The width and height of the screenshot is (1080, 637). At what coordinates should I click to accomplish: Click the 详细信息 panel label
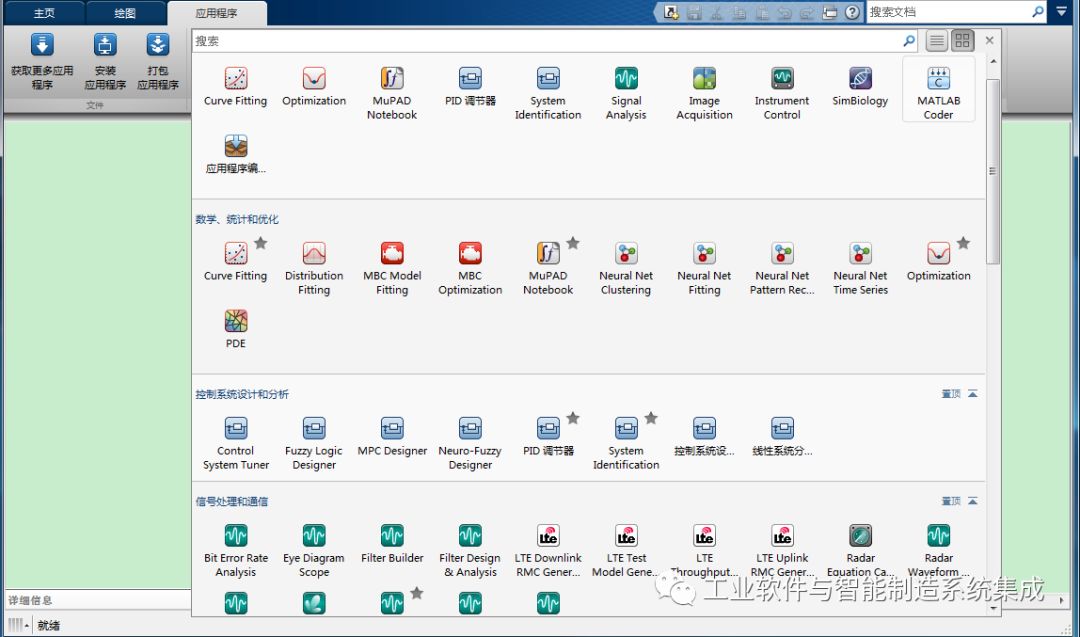[30, 600]
